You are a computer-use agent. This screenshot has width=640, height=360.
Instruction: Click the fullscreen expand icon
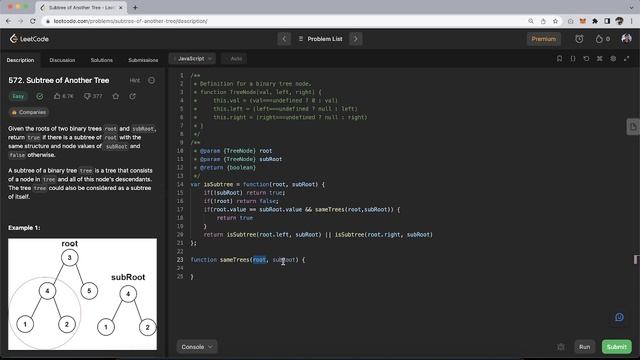627,59
